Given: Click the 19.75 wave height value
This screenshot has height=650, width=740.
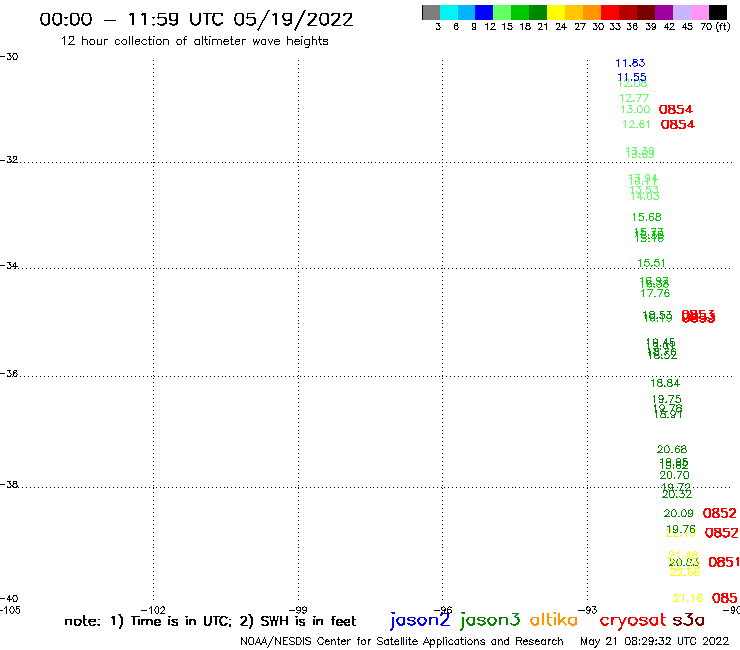Looking at the screenshot, I should pos(666,399).
